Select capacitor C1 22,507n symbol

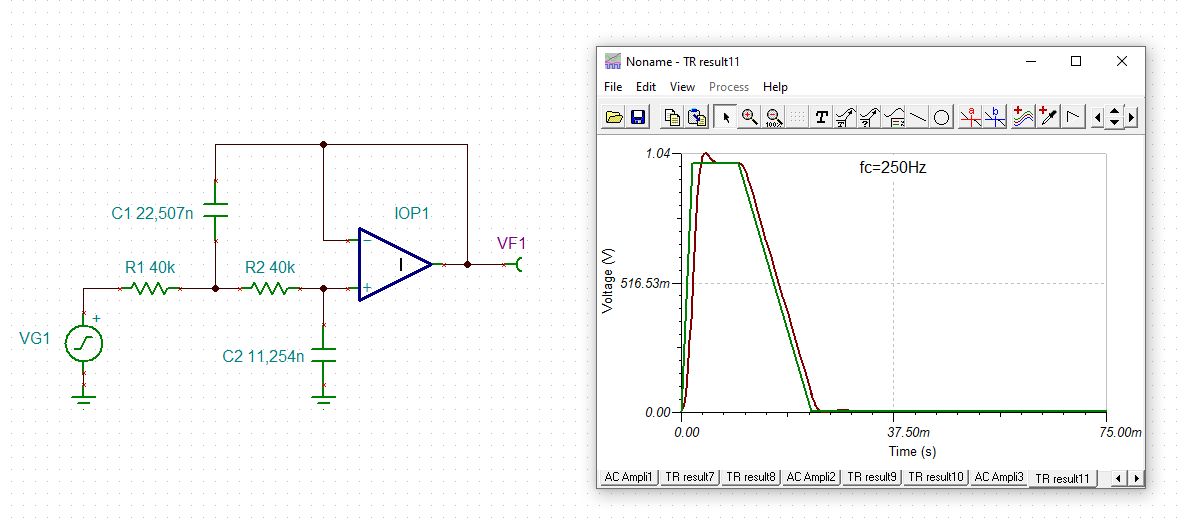click(216, 210)
